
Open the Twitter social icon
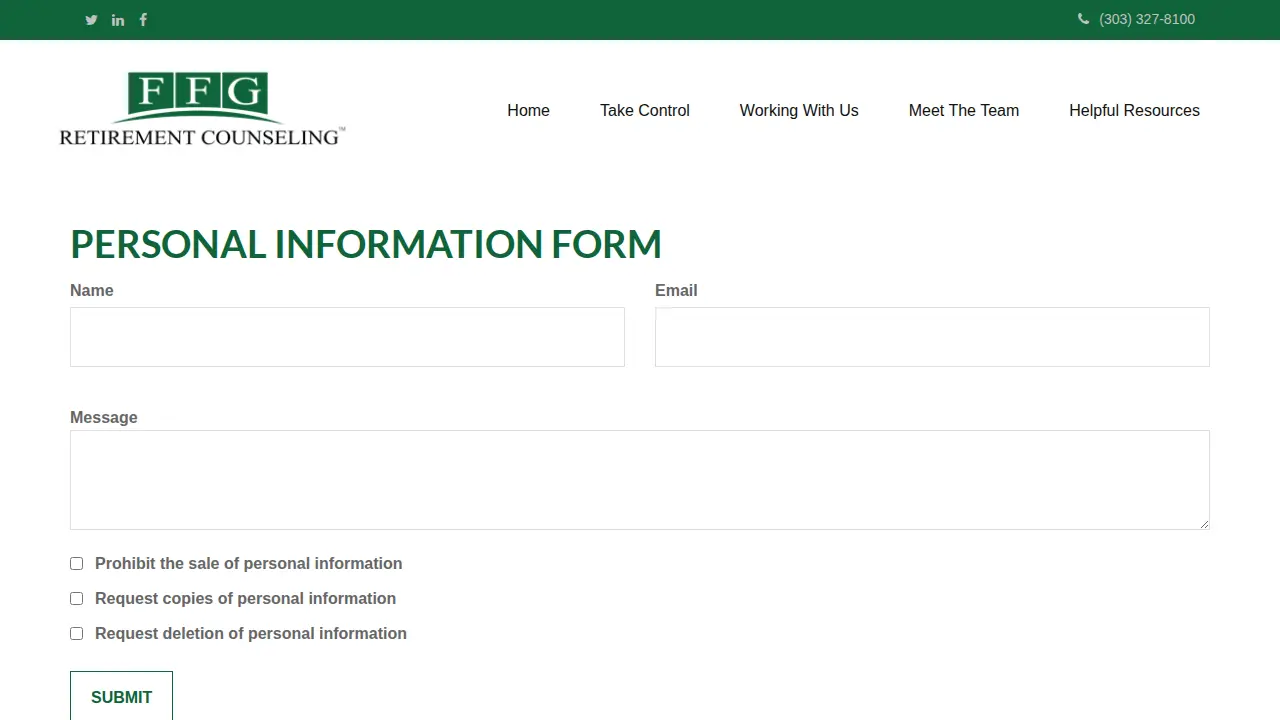pyautogui.click(x=91, y=20)
